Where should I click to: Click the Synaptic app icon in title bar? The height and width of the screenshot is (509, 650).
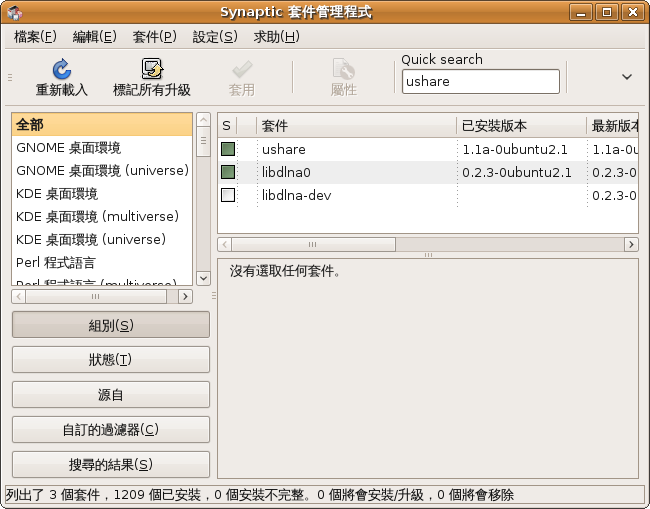point(15,12)
